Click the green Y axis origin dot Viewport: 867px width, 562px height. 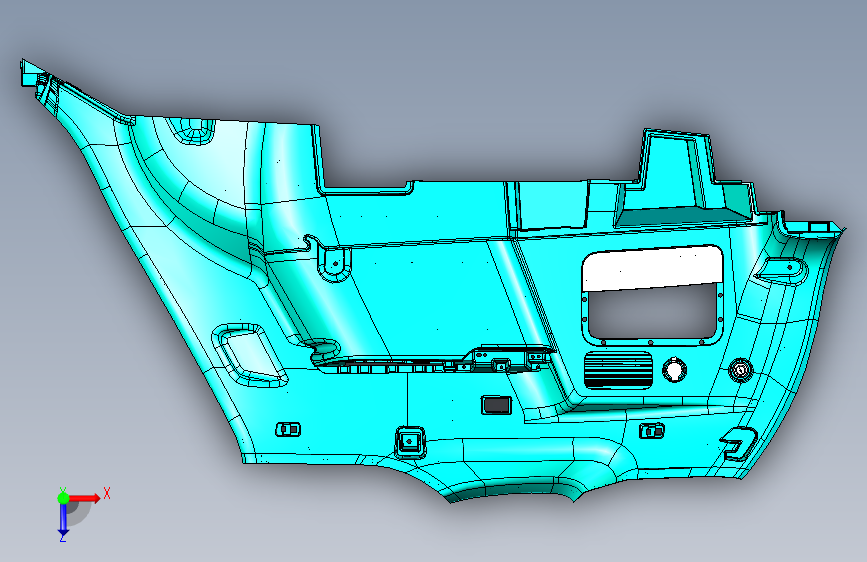tap(63, 498)
